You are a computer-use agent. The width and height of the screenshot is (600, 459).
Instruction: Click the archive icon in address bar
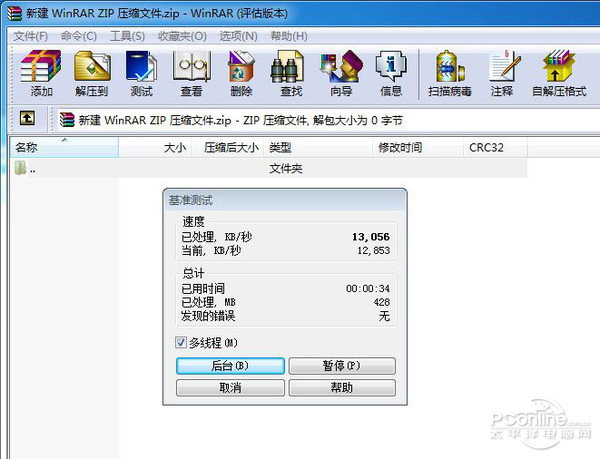67,120
